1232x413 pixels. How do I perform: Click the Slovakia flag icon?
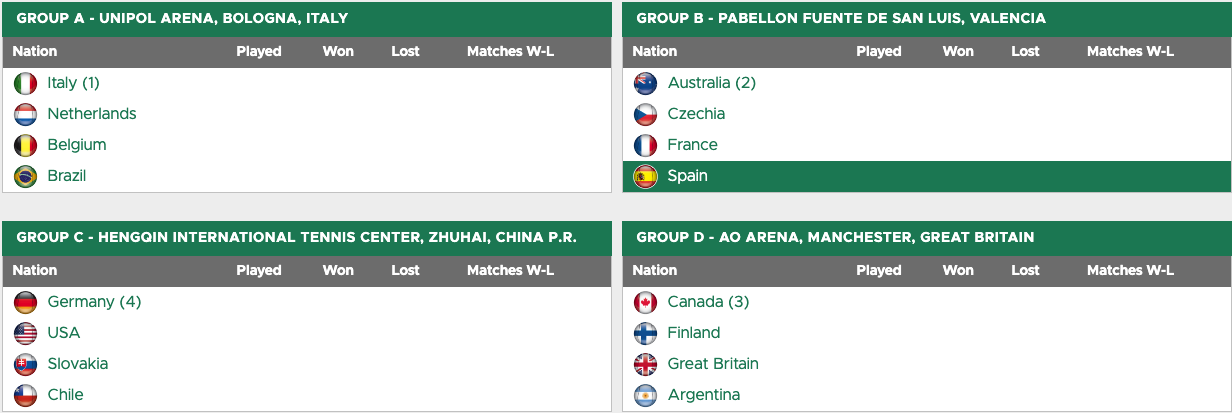click(26, 365)
